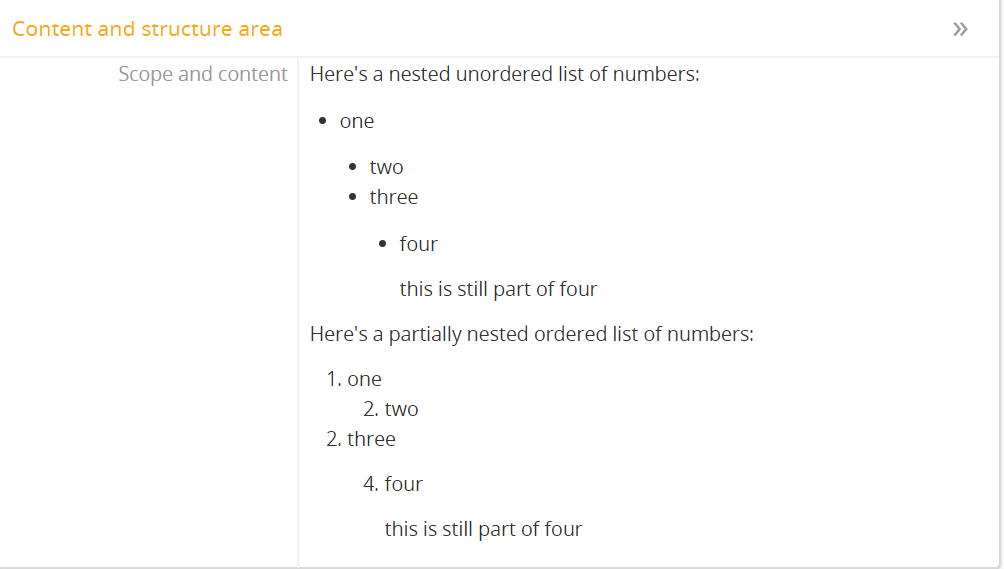Click bullet item "three" in unordered list
Viewport: 1004px width, 569px height.
click(393, 197)
